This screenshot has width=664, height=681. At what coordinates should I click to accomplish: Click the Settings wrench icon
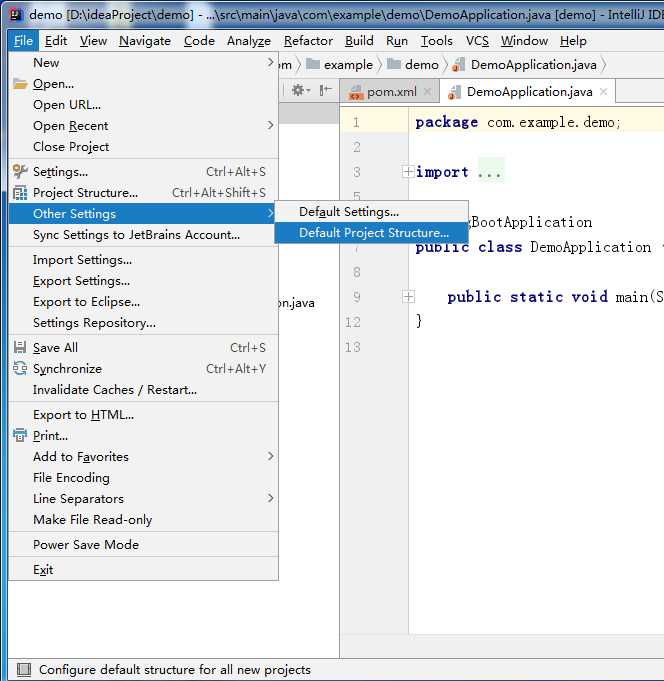20,172
